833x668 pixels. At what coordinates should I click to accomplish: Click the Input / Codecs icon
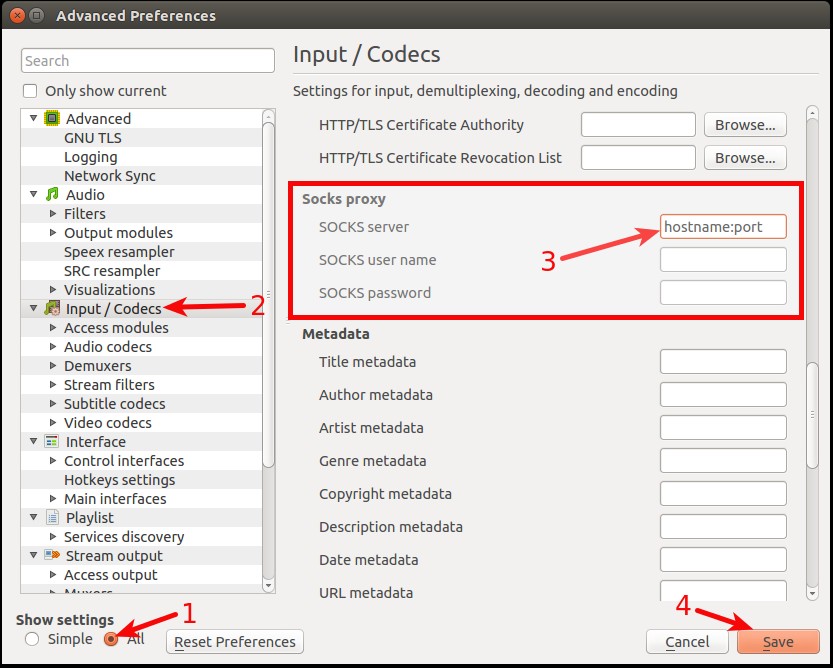tap(52, 309)
